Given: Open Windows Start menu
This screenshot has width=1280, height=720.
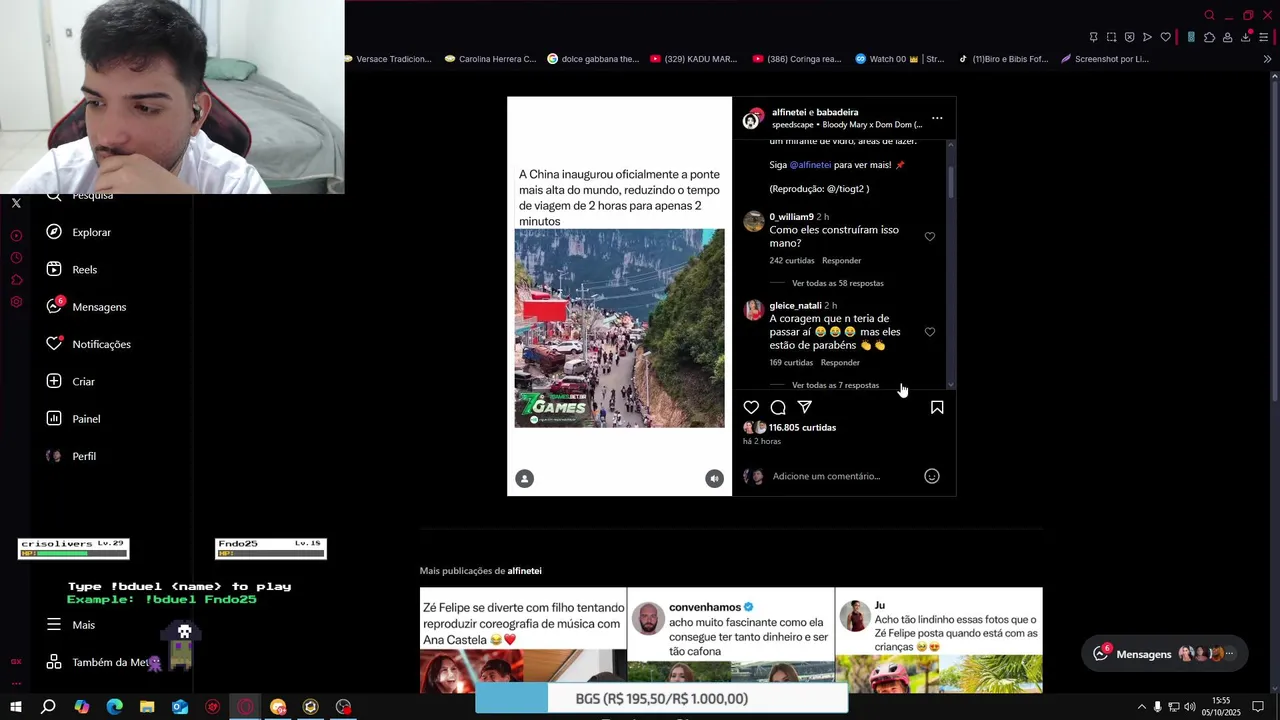Looking at the screenshot, I should [15, 707].
